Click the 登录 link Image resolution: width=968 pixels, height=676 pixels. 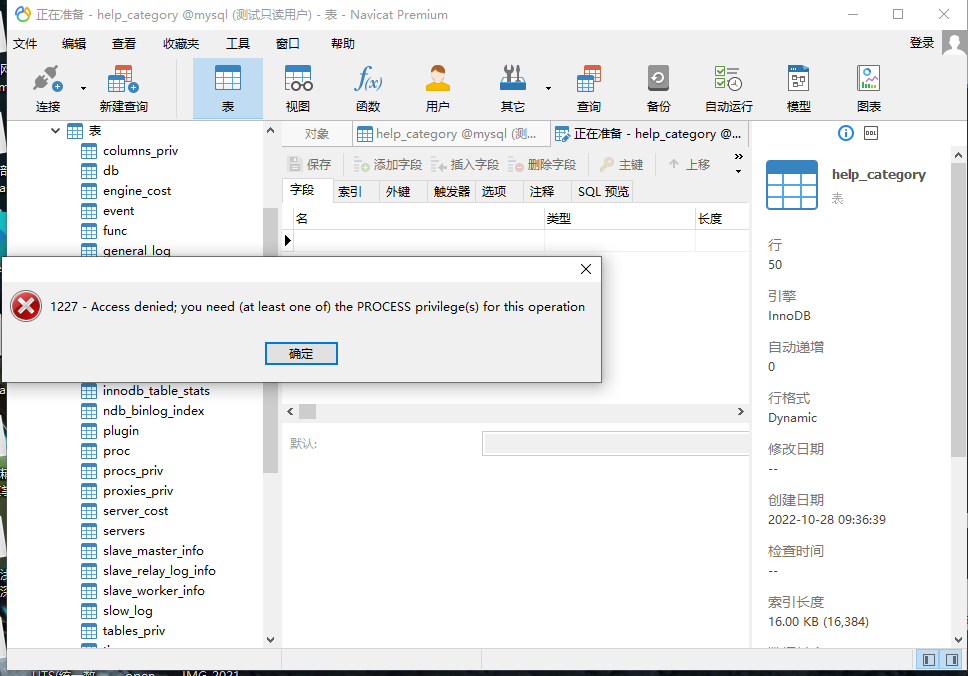click(922, 43)
